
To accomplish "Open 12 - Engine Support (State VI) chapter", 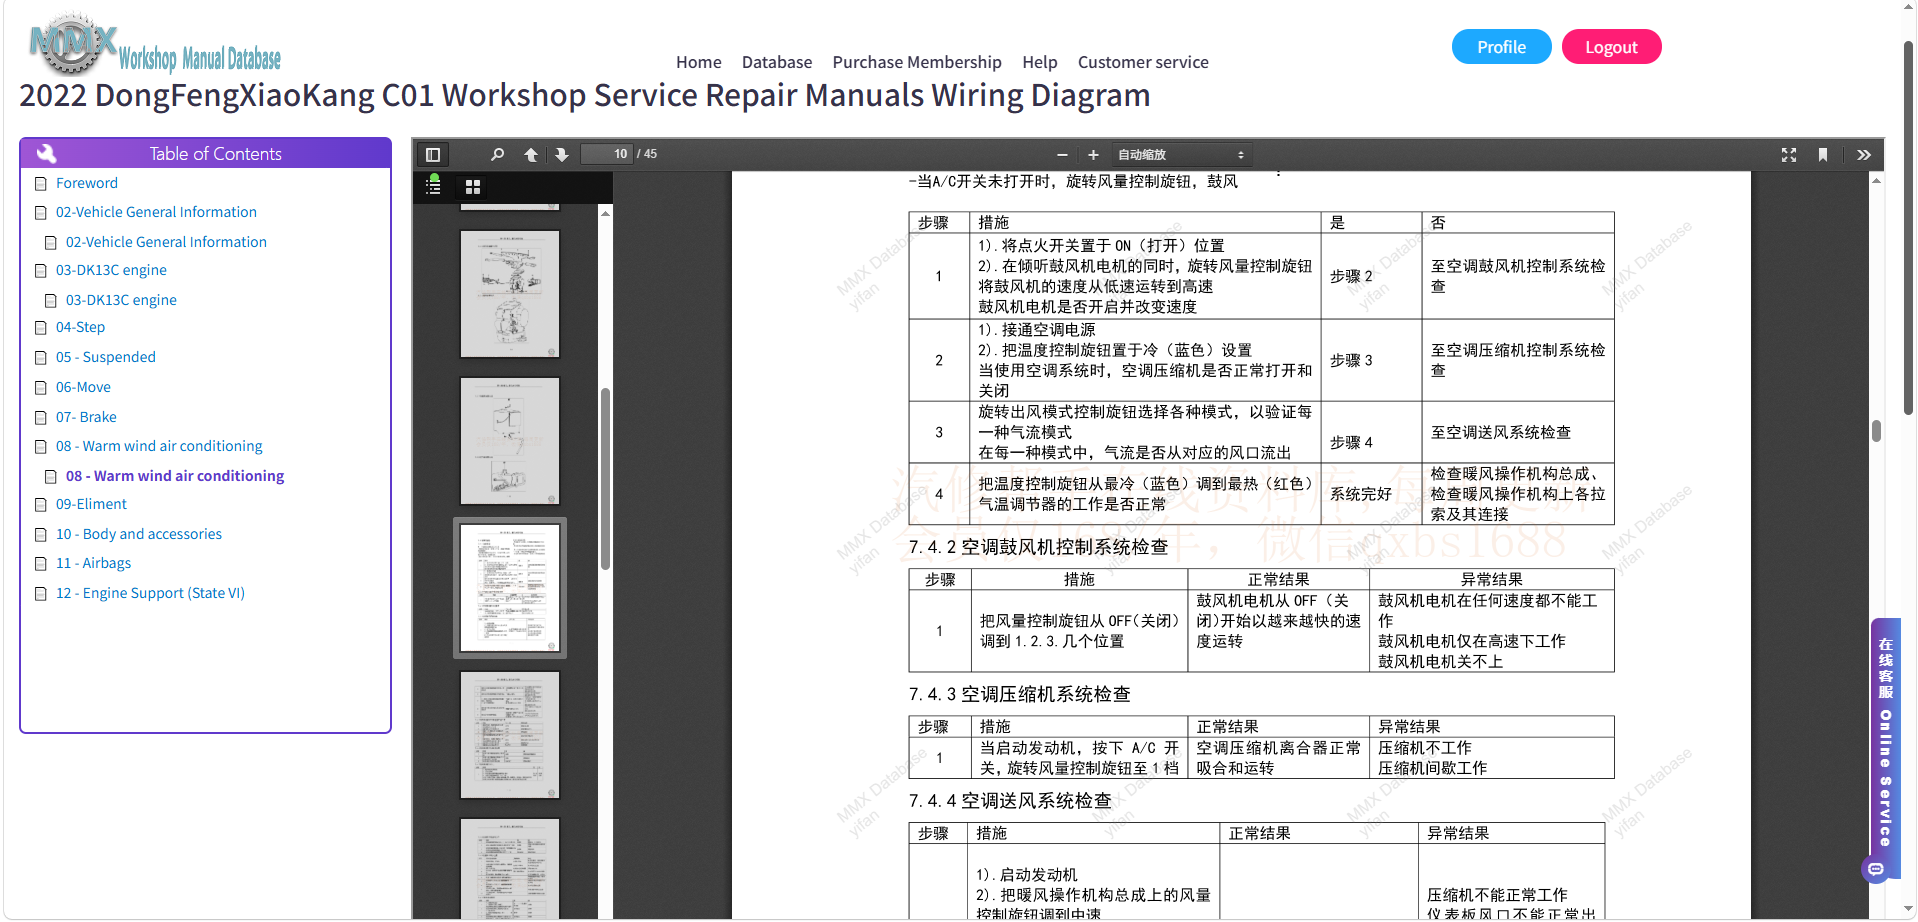I will 150,593.
